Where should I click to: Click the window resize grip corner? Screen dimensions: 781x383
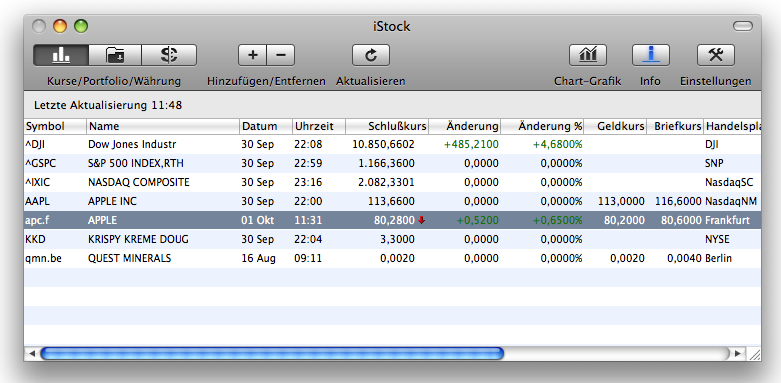(754, 354)
